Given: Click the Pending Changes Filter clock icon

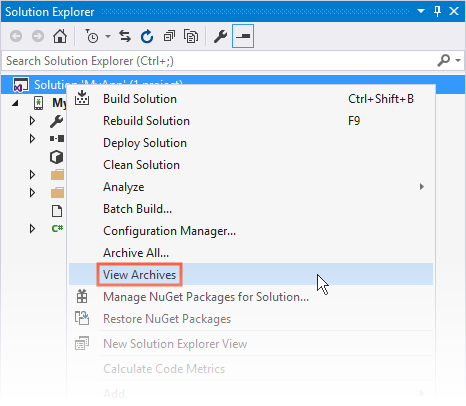Looking at the screenshot, I should point(92,36).
